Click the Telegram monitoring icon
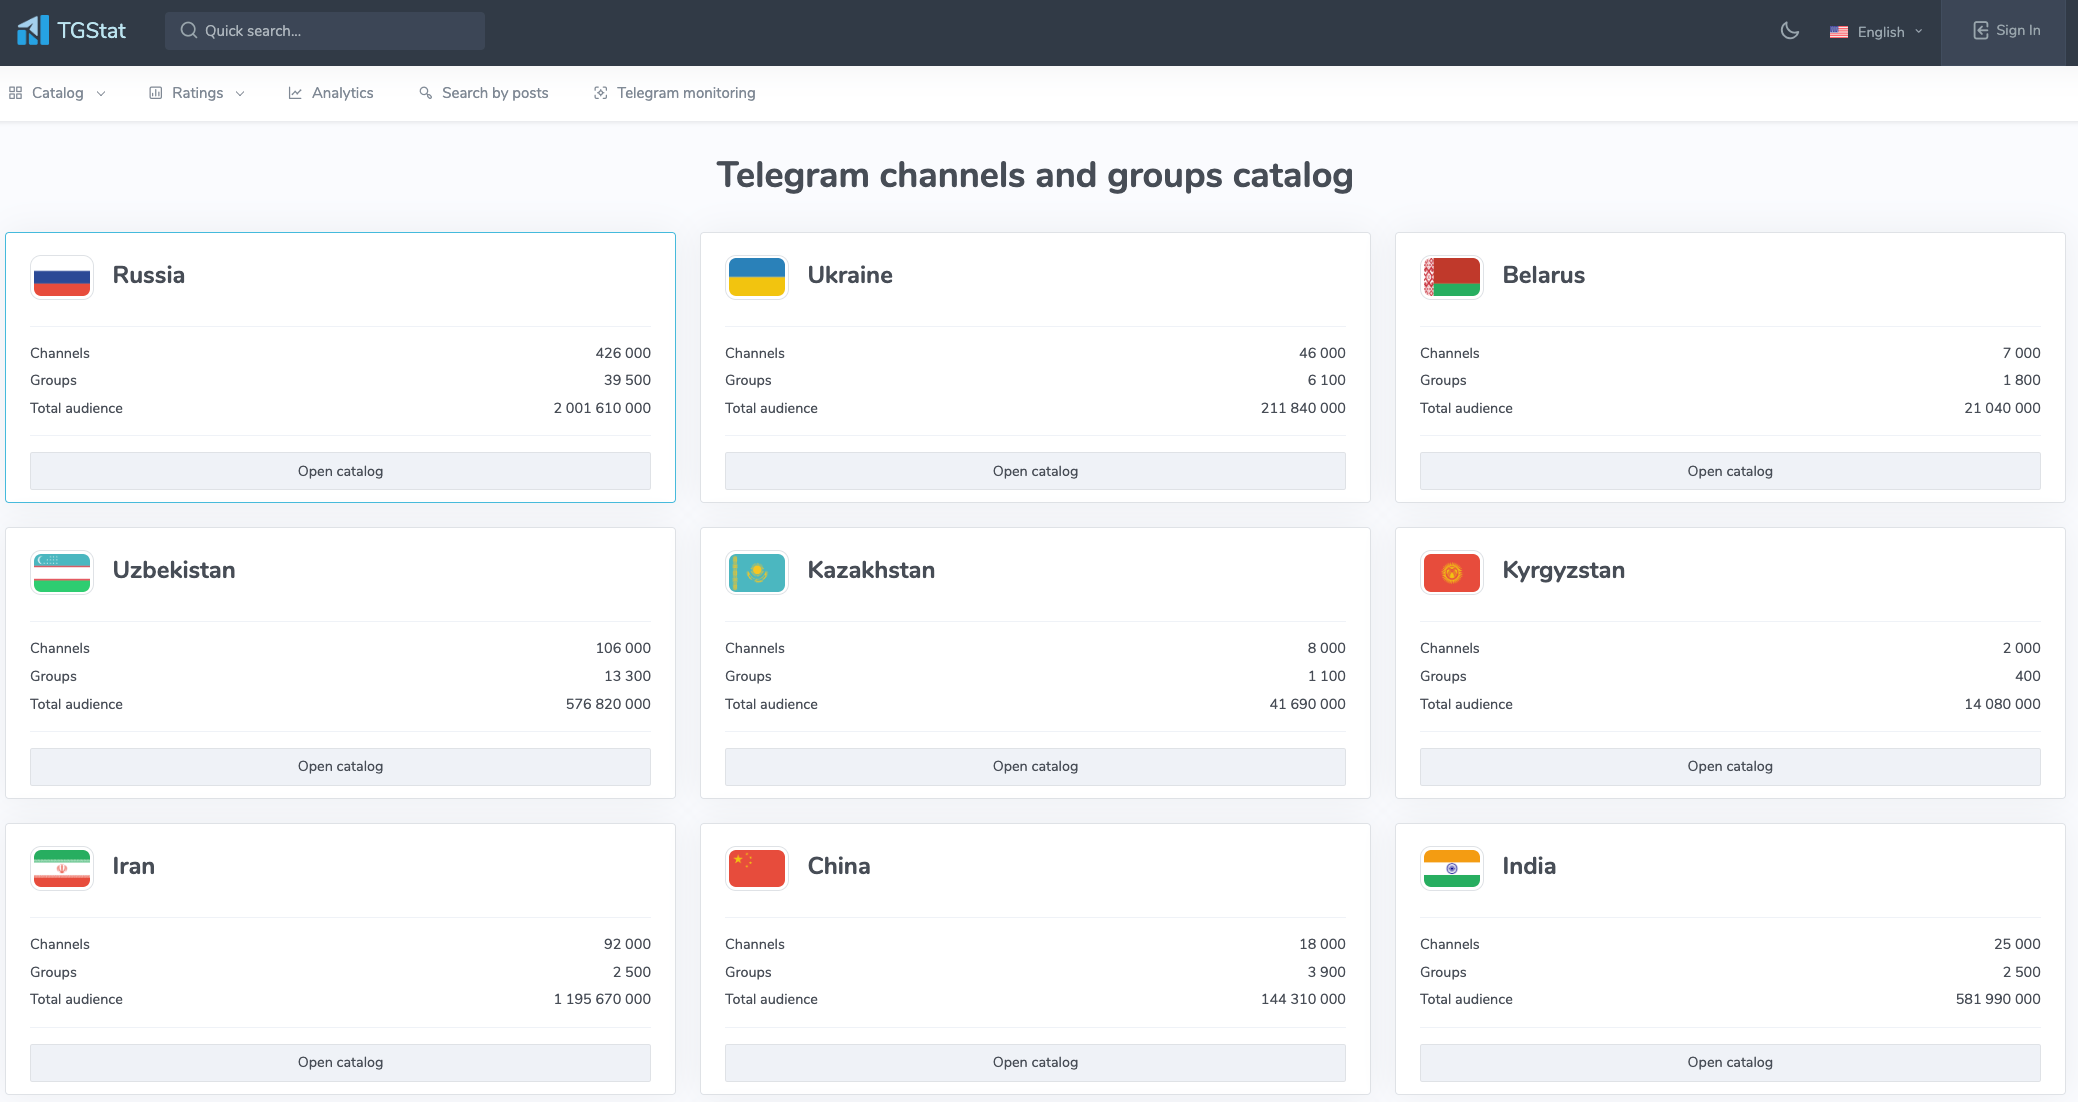Screen dimensions: 2078x1102 tap(601, 93)
